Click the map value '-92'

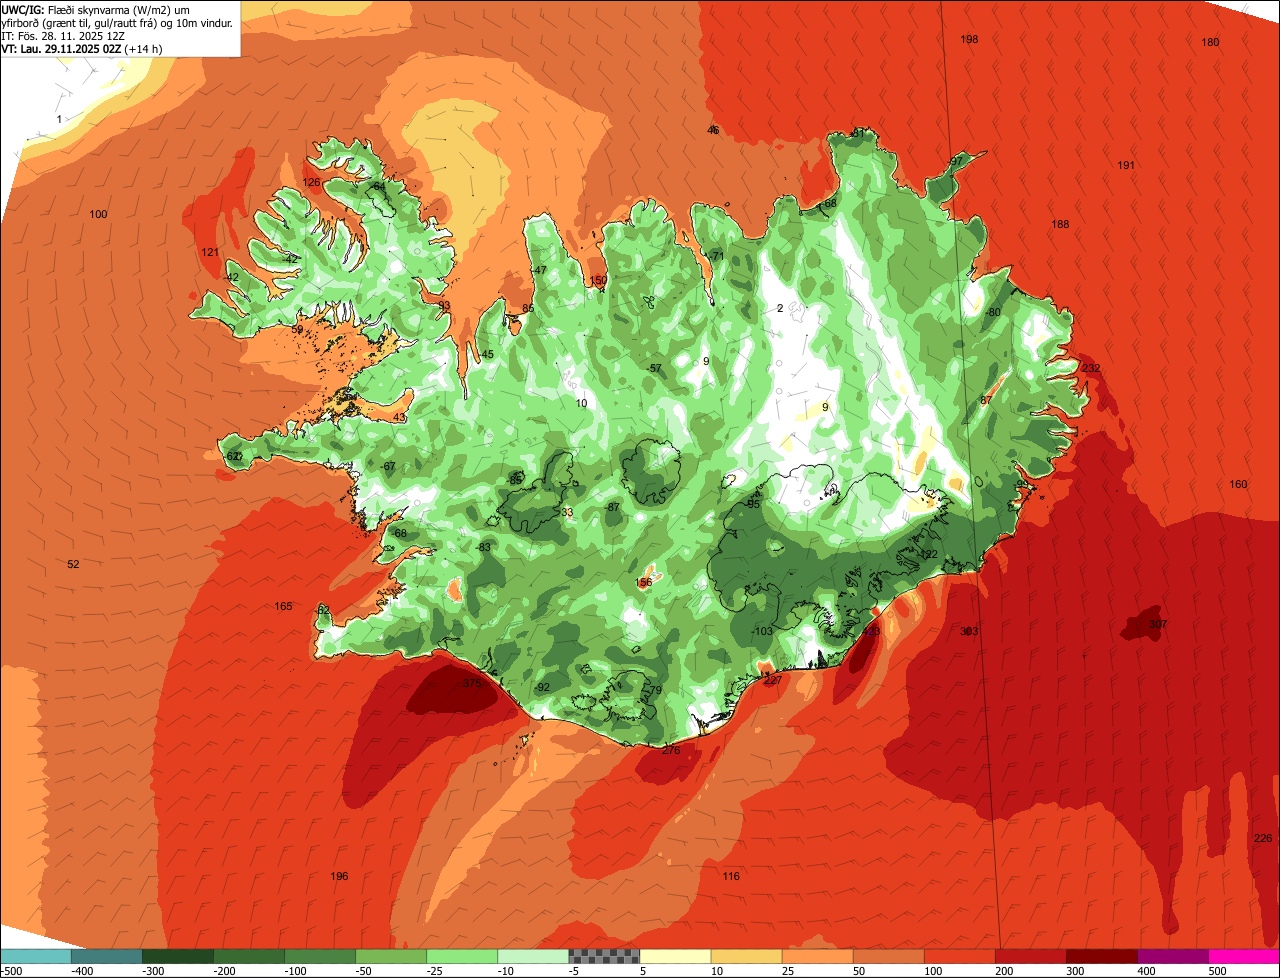coord(542,687)
